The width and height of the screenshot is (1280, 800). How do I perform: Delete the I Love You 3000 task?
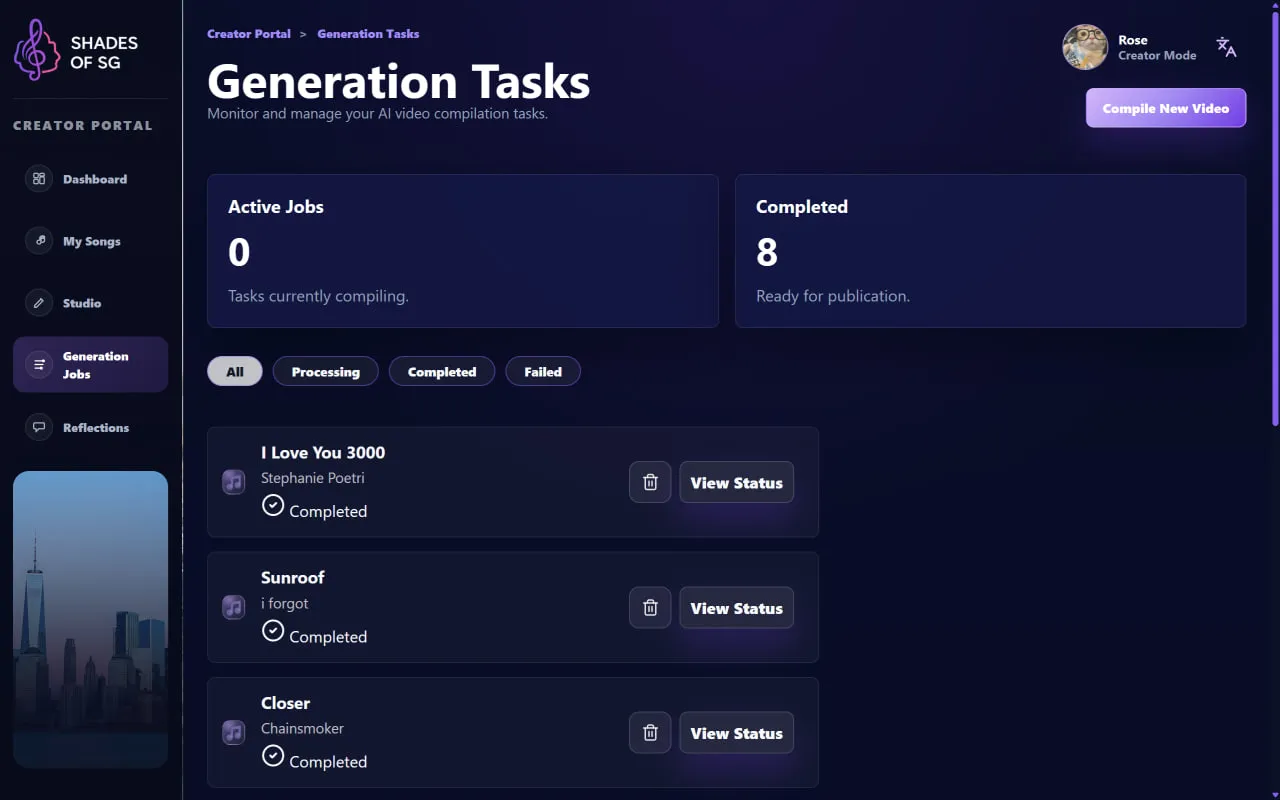(650, 482)
